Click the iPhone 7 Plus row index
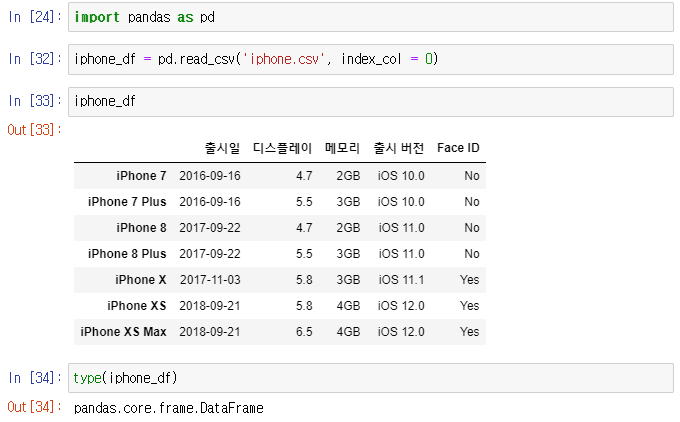Image resolution: width=680 pixels, height=422 pixels. (127, 202)
